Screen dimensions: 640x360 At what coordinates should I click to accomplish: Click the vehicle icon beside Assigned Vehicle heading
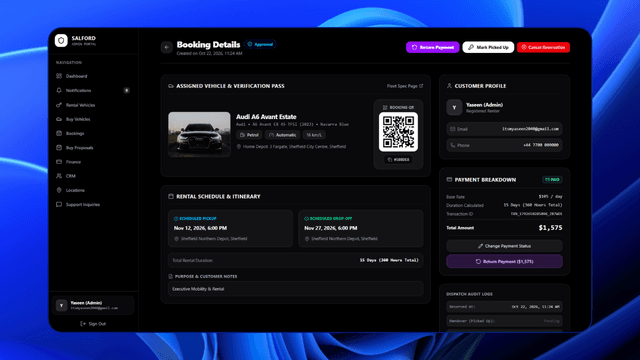coord(171,86)
